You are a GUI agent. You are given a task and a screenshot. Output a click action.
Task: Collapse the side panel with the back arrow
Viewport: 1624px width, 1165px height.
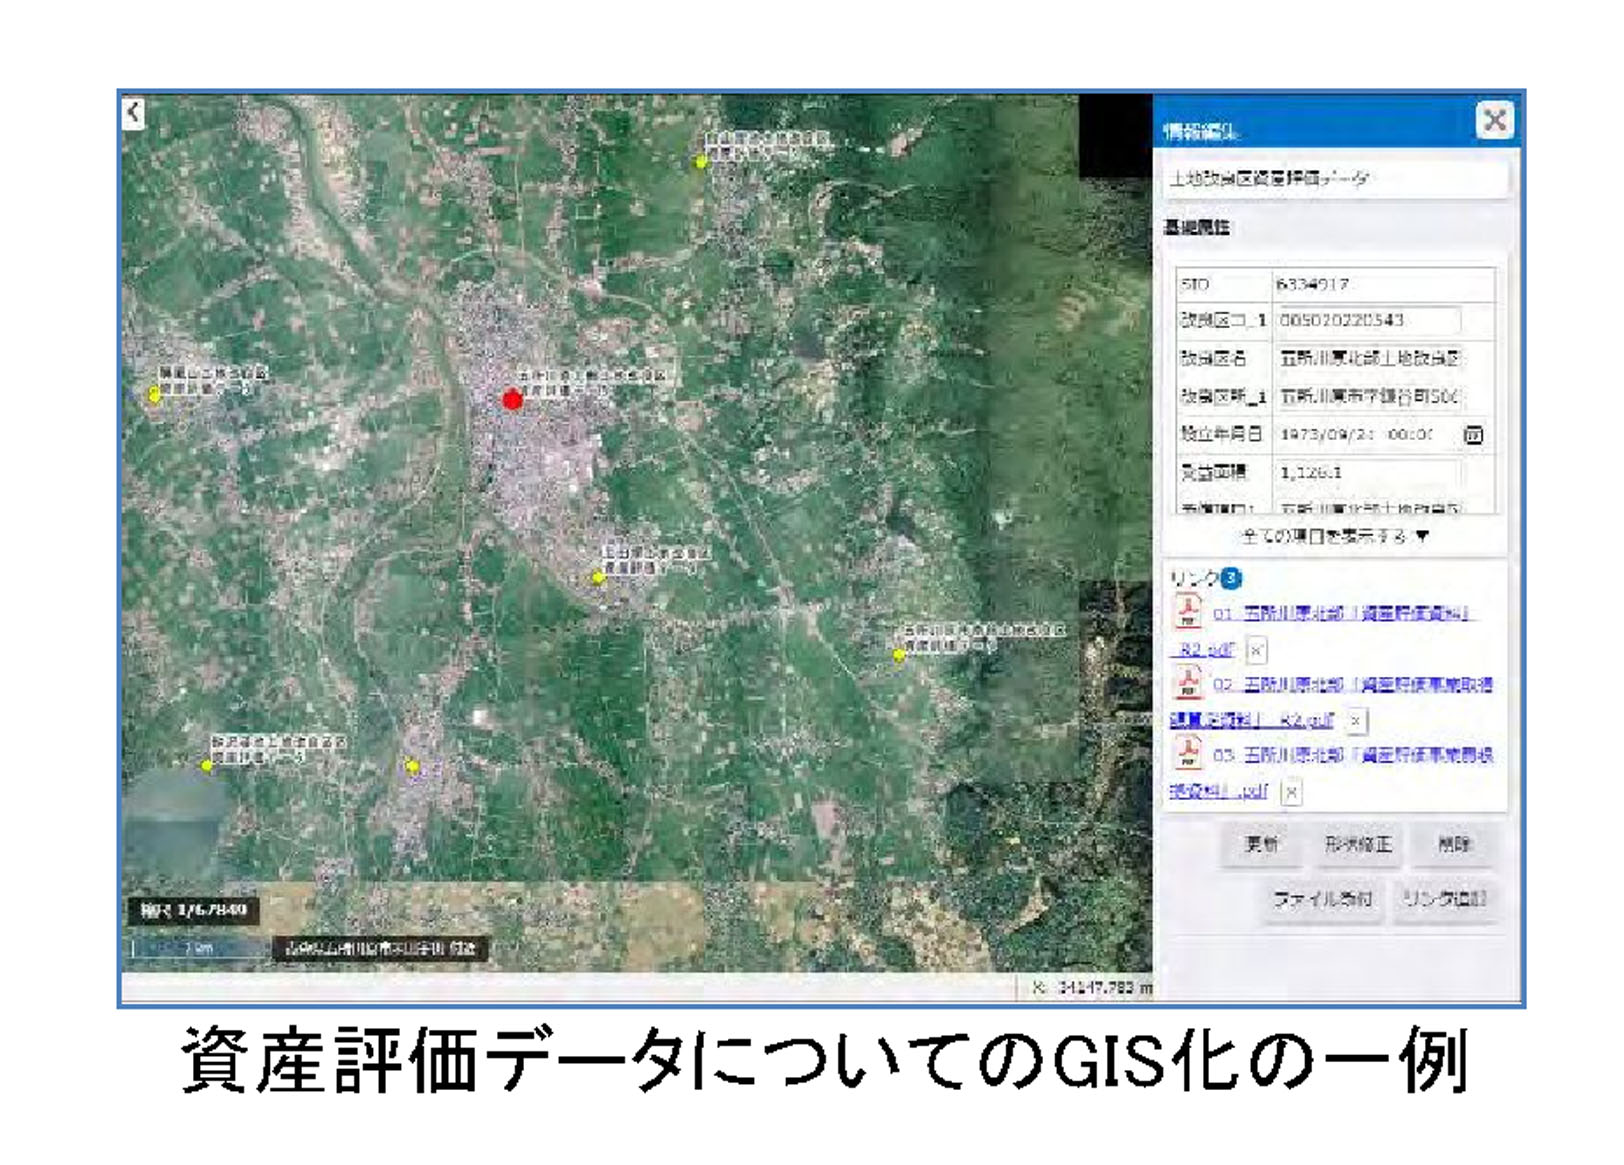(x=134, y=112)
